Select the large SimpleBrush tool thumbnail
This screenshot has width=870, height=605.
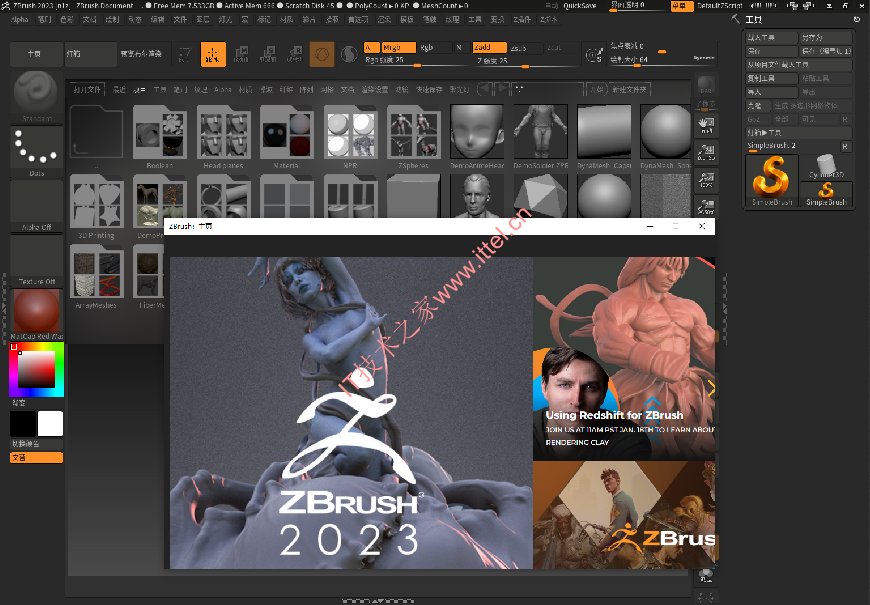[772, 181]
